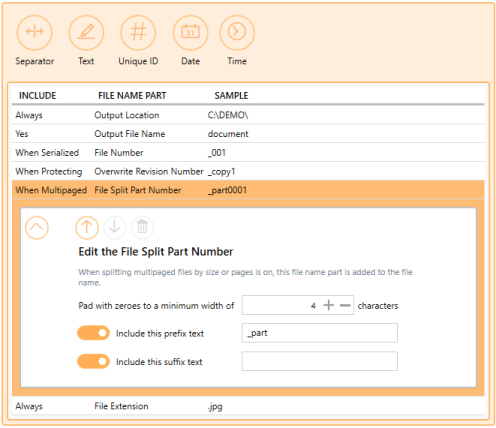Select the Overwrite Revision Number row

point(248,171)
